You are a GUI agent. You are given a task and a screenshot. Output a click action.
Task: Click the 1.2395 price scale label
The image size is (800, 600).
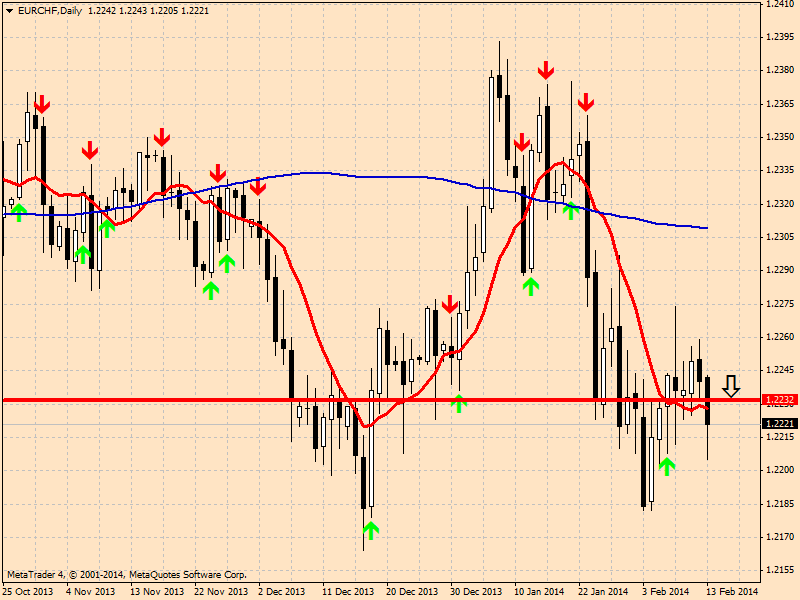point(780,37)
